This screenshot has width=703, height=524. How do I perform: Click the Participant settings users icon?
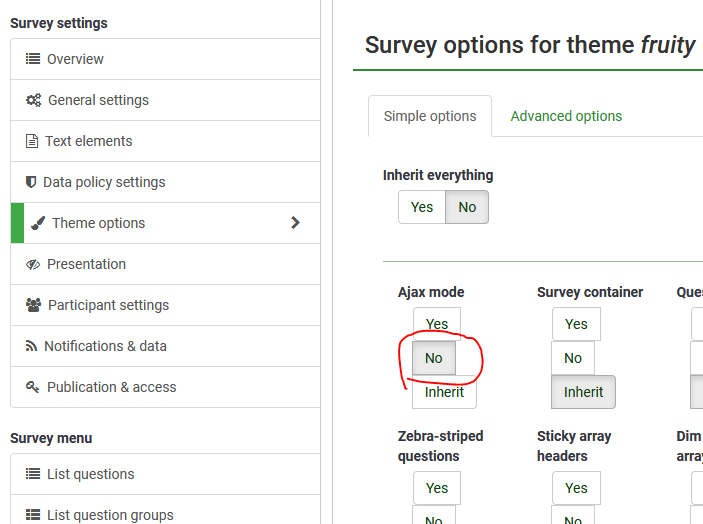33,305
